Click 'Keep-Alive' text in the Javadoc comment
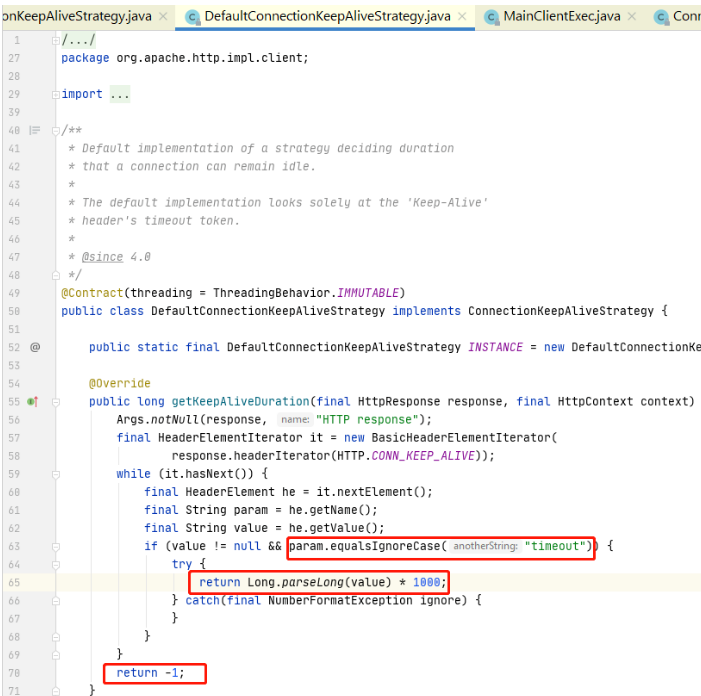 [x=447, y=203]
